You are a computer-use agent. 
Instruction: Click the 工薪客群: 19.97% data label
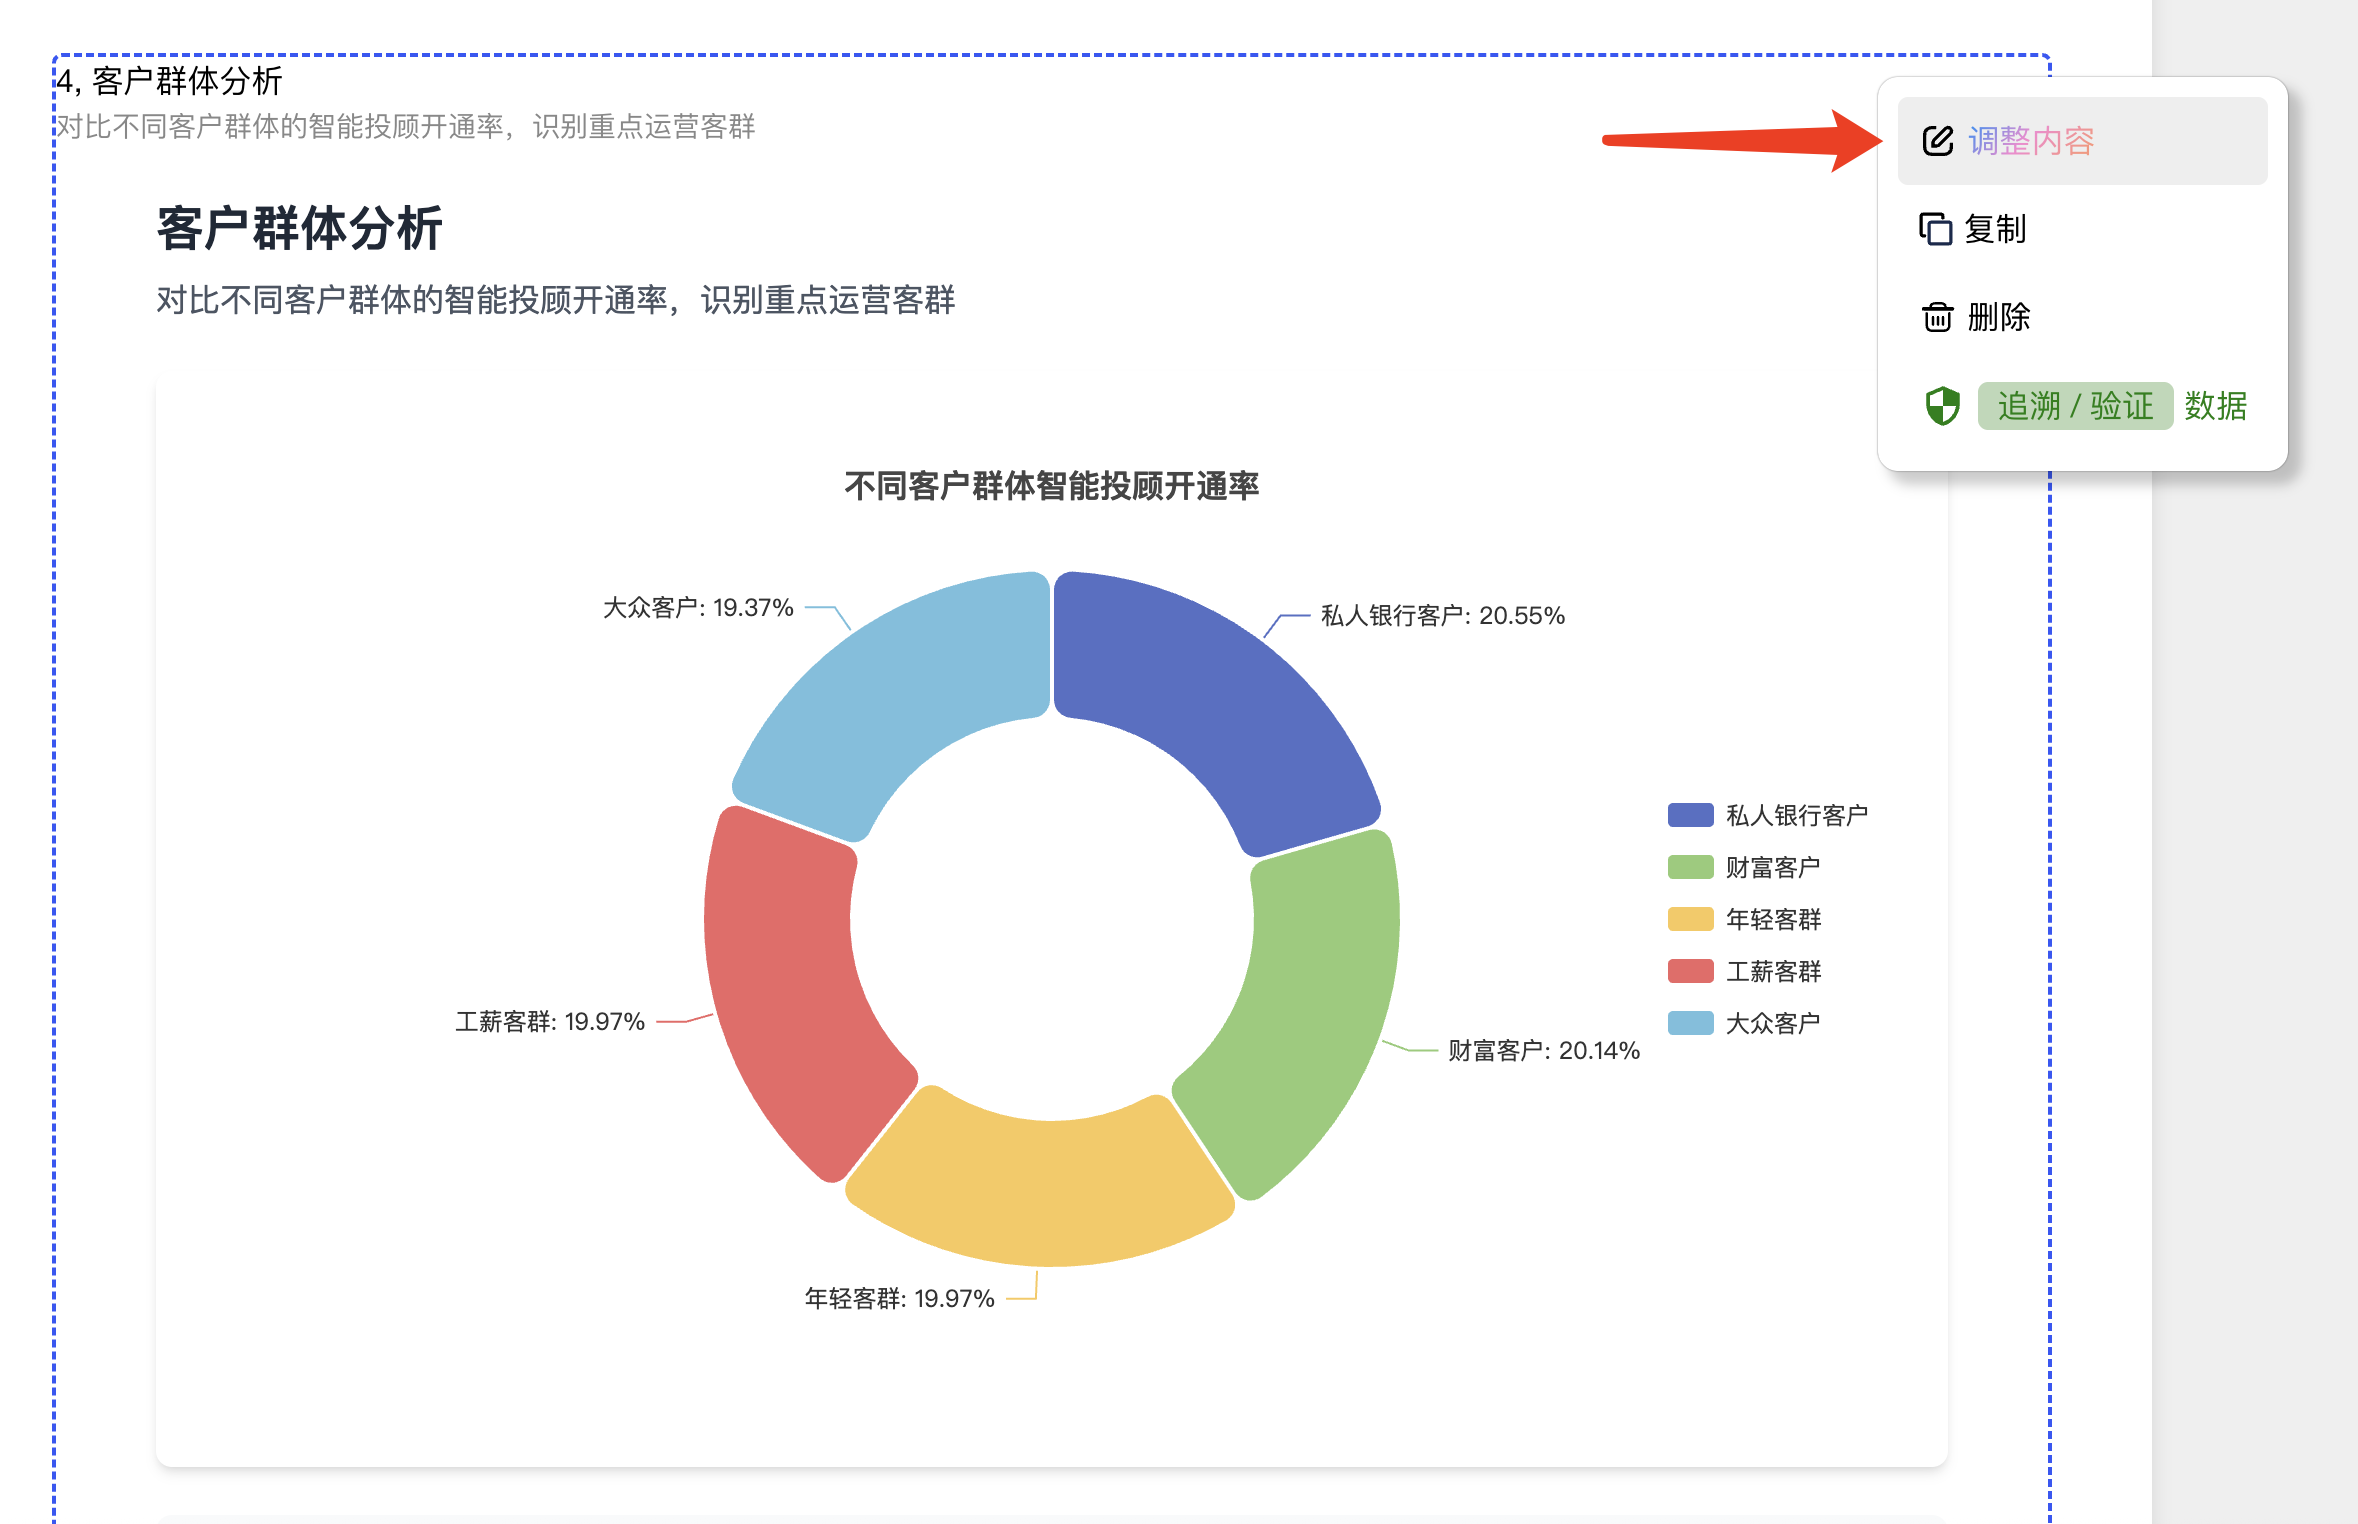click(x=551, y=1021)
